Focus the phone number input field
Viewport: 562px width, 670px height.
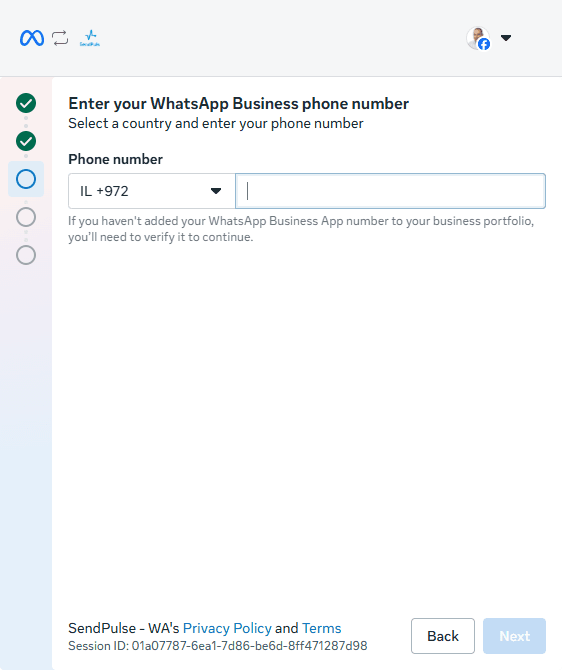point(390,191)
